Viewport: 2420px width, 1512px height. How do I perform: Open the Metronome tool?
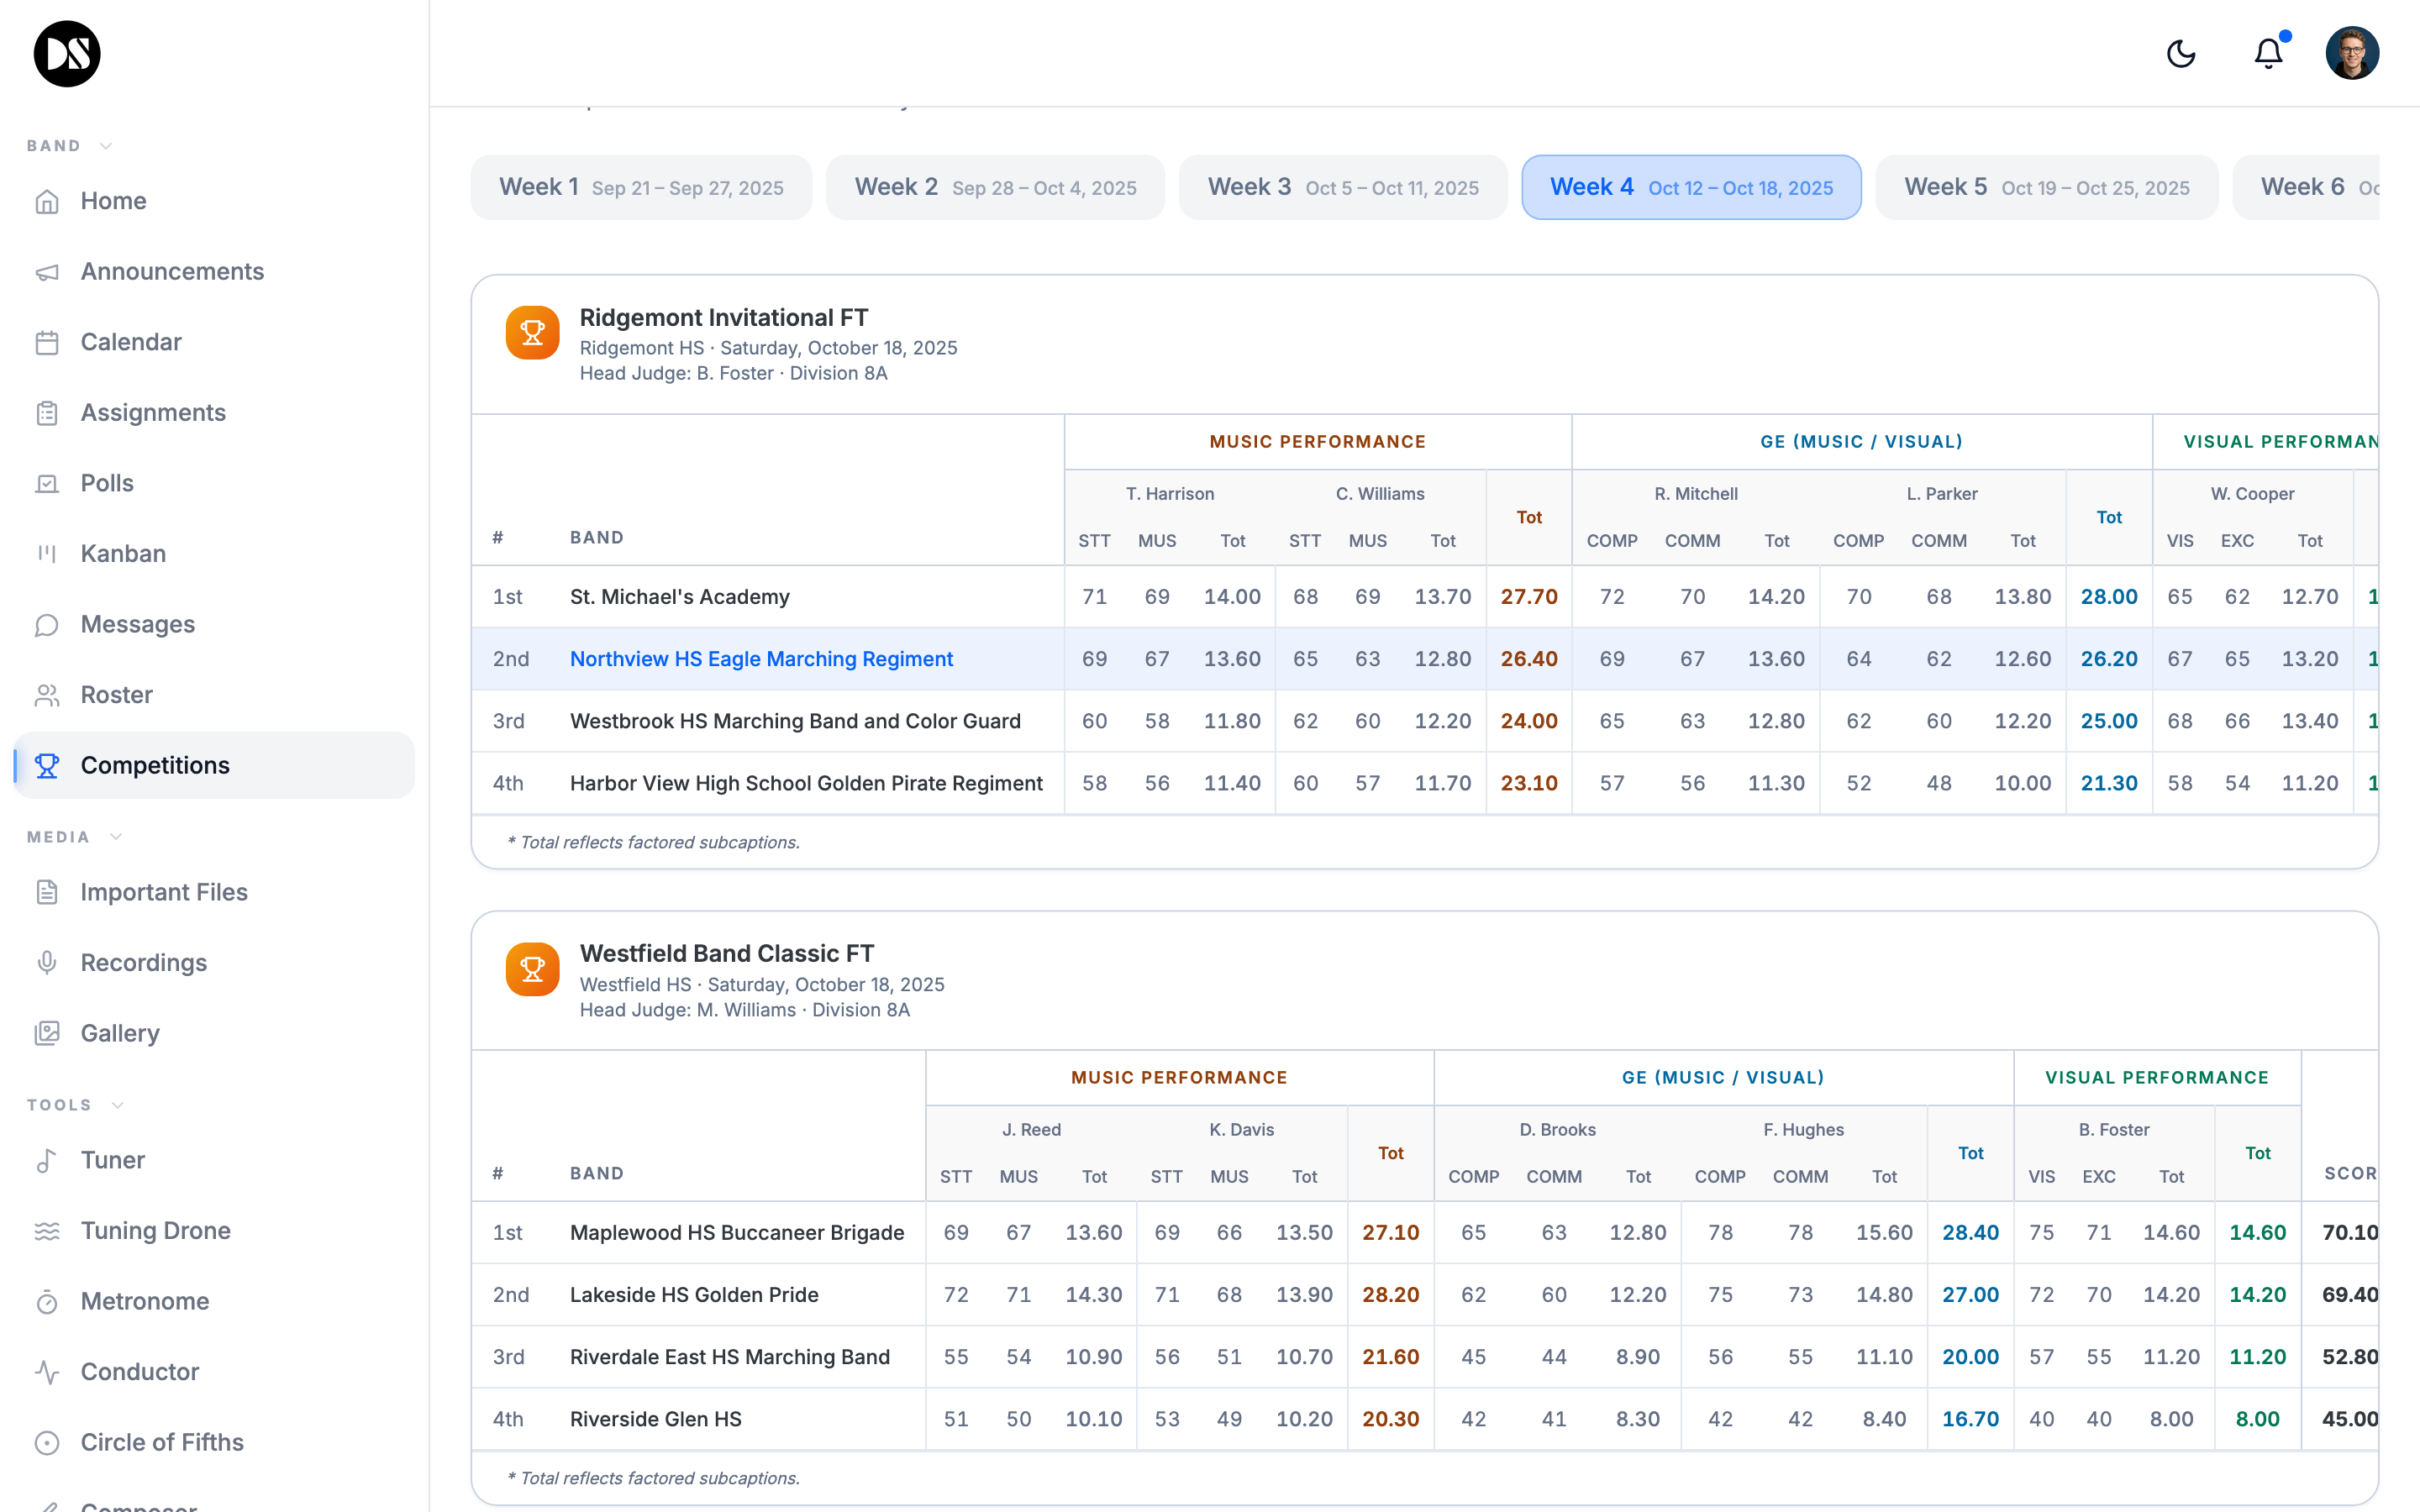coord(145,1301)
